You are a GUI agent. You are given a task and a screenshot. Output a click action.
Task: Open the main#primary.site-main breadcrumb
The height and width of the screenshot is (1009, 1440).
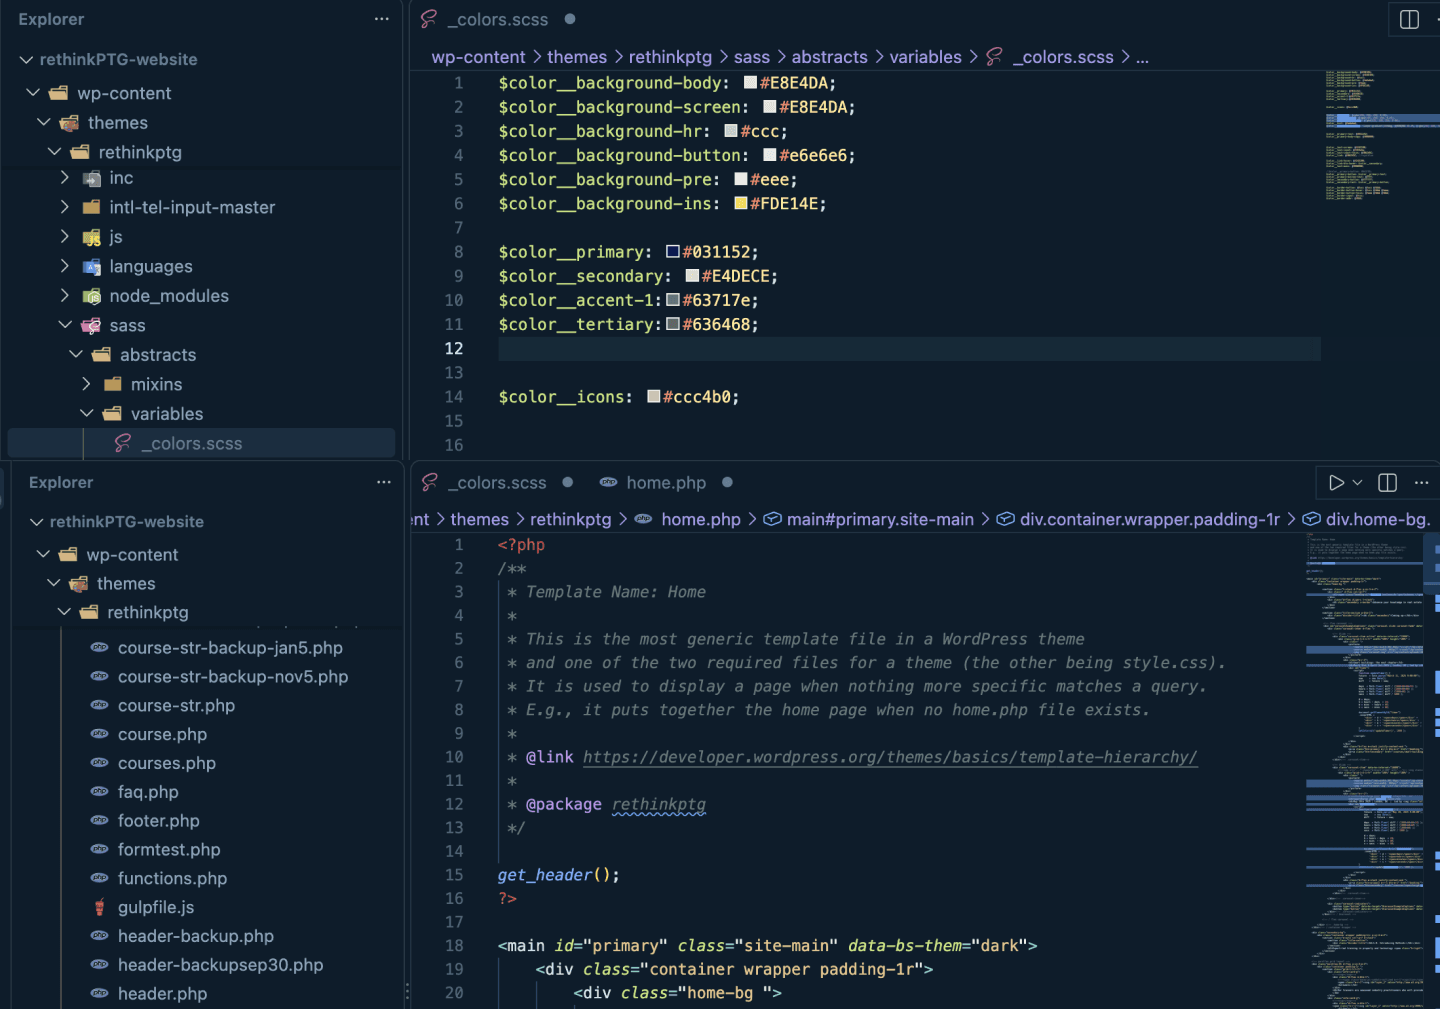pyautogui.click(x=869, y=519)
